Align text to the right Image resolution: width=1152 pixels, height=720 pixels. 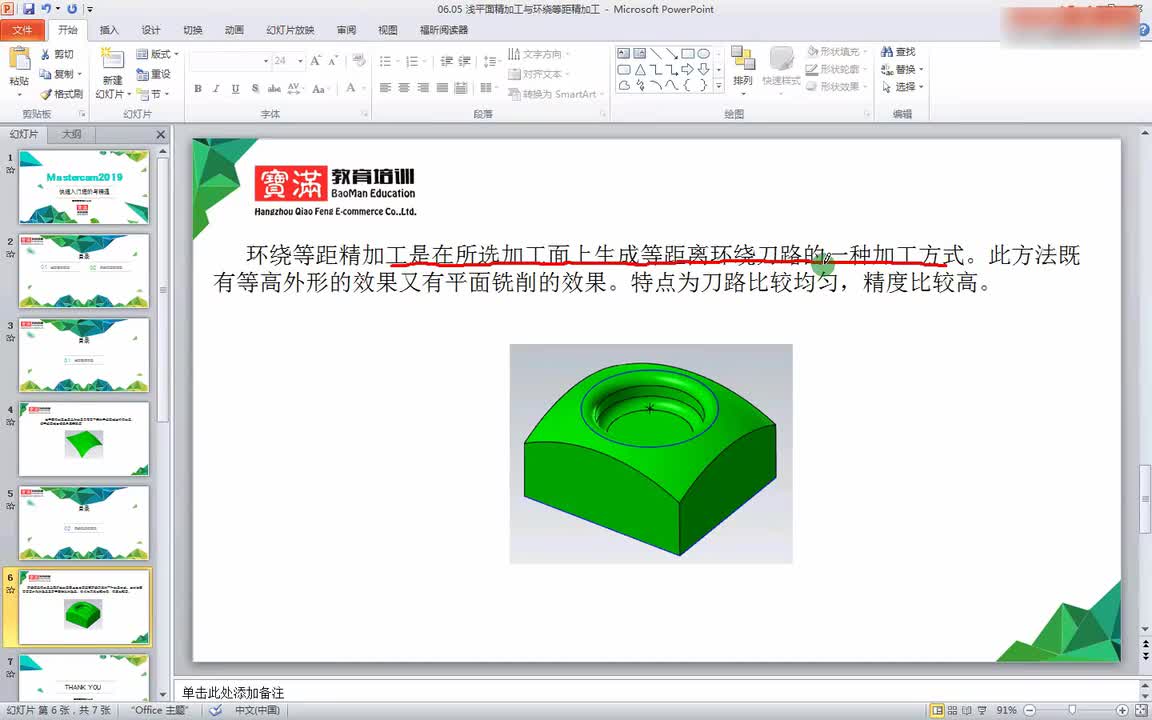423,88
